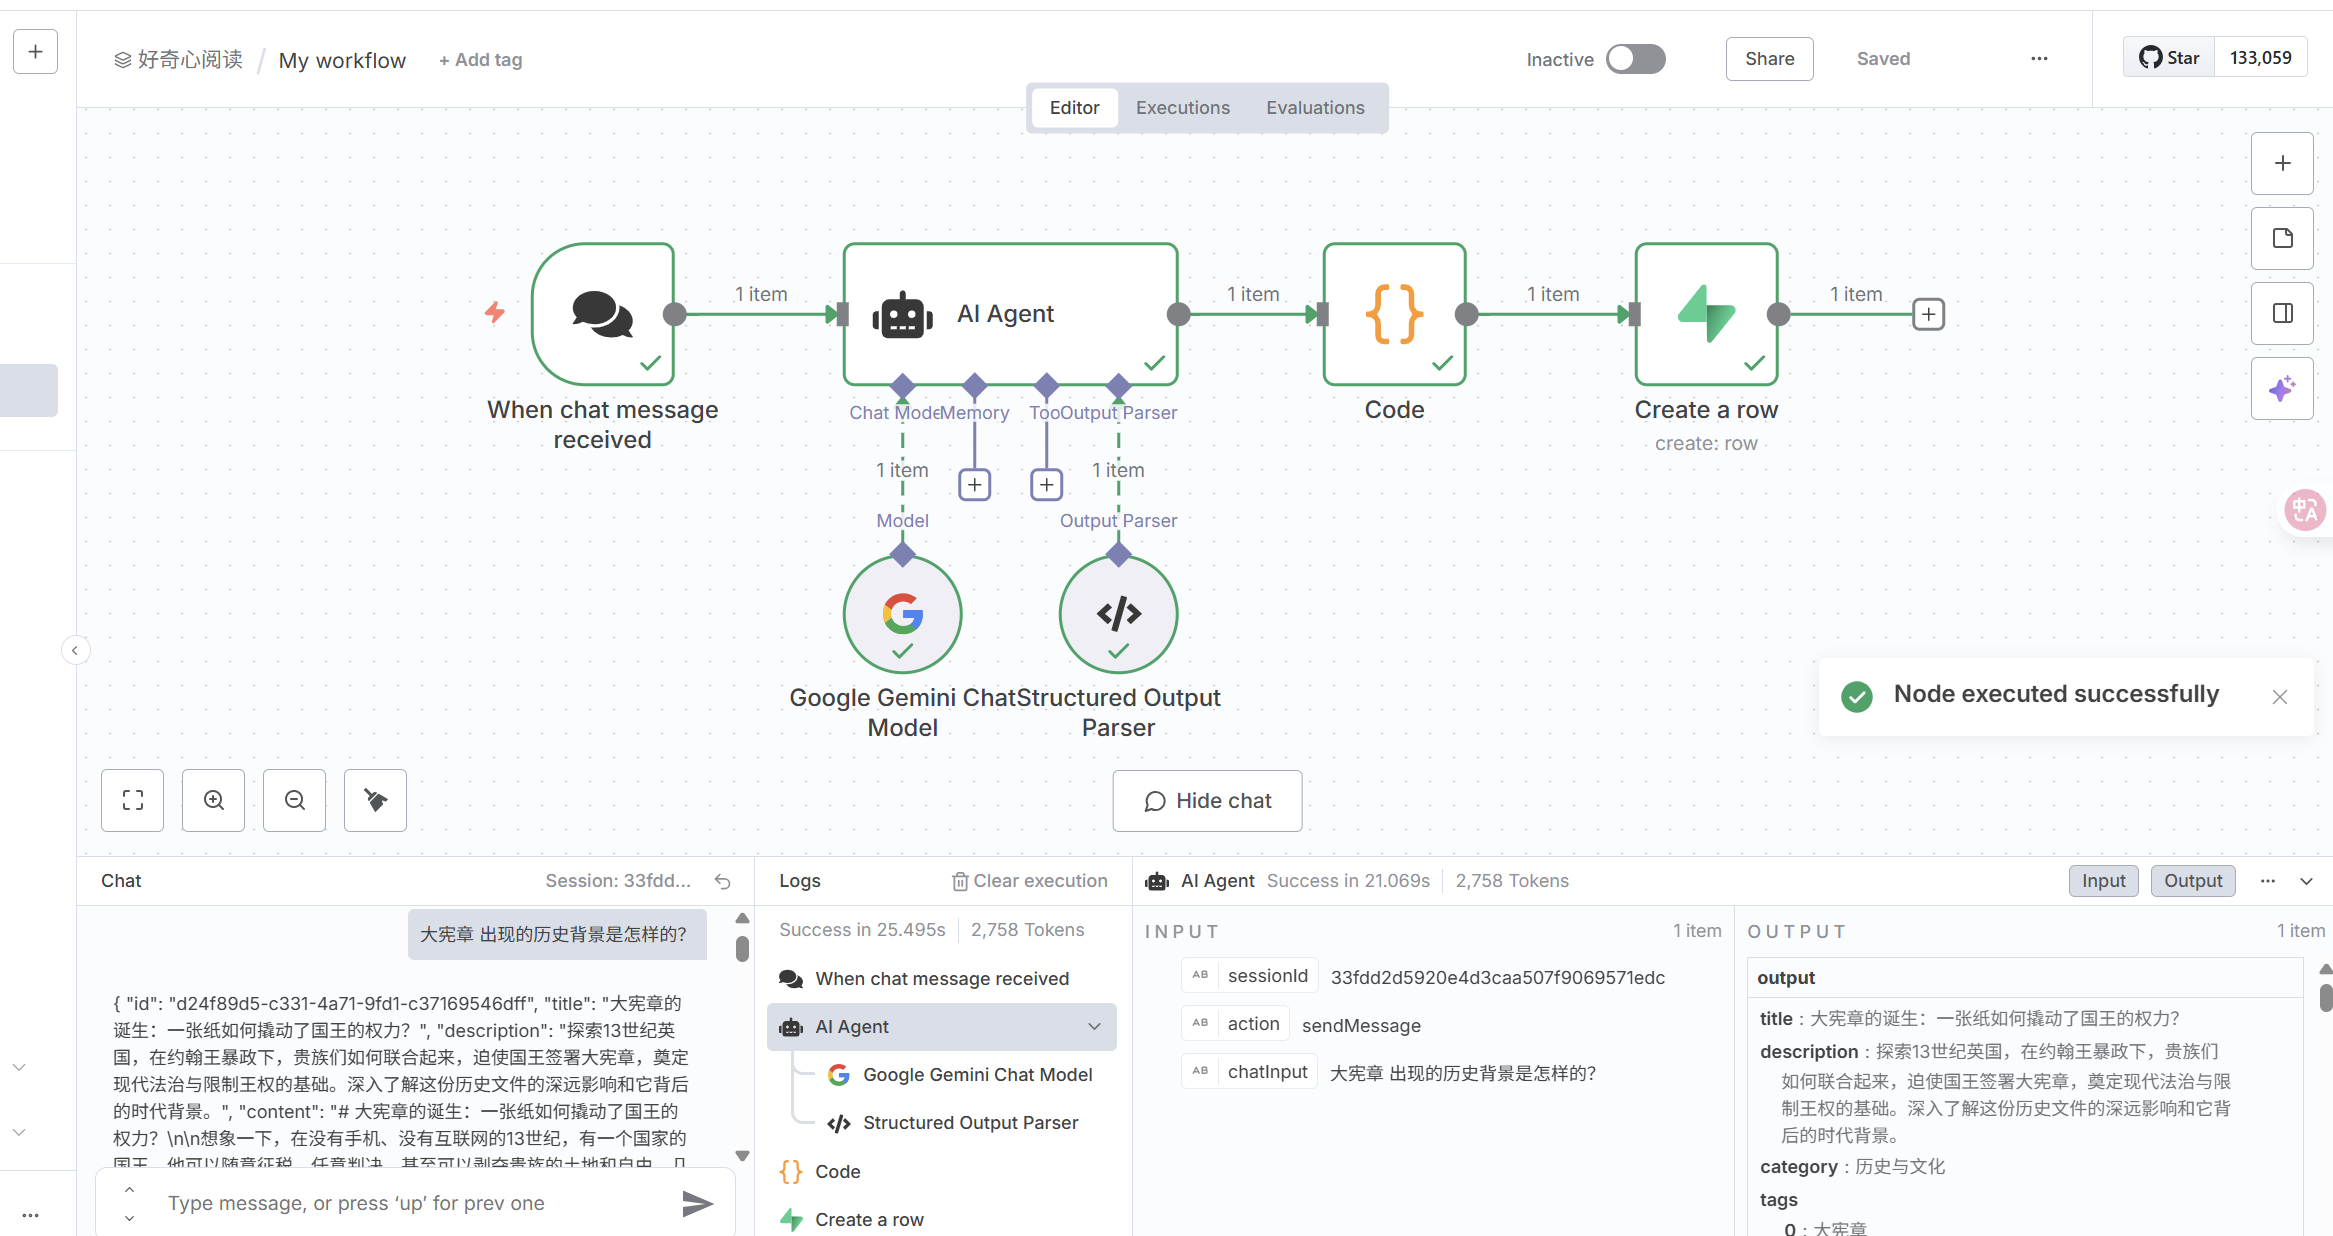Click the chat message input field

click(x=415, y=1203)
